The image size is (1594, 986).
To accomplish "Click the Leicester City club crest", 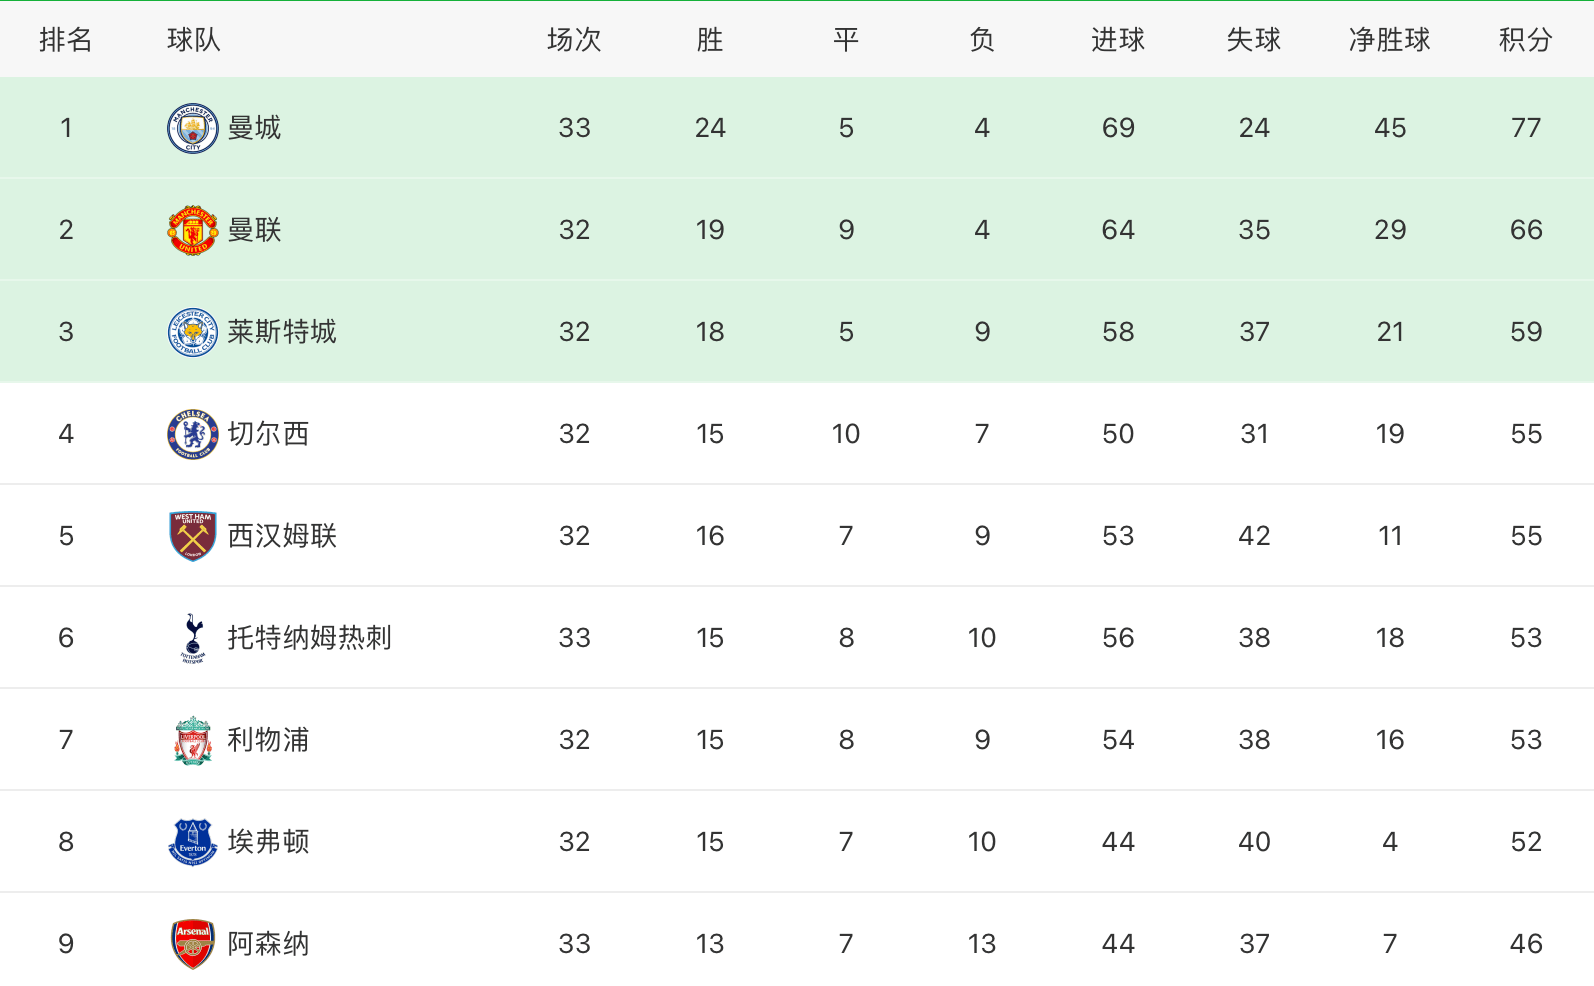I will coord(192,332).
